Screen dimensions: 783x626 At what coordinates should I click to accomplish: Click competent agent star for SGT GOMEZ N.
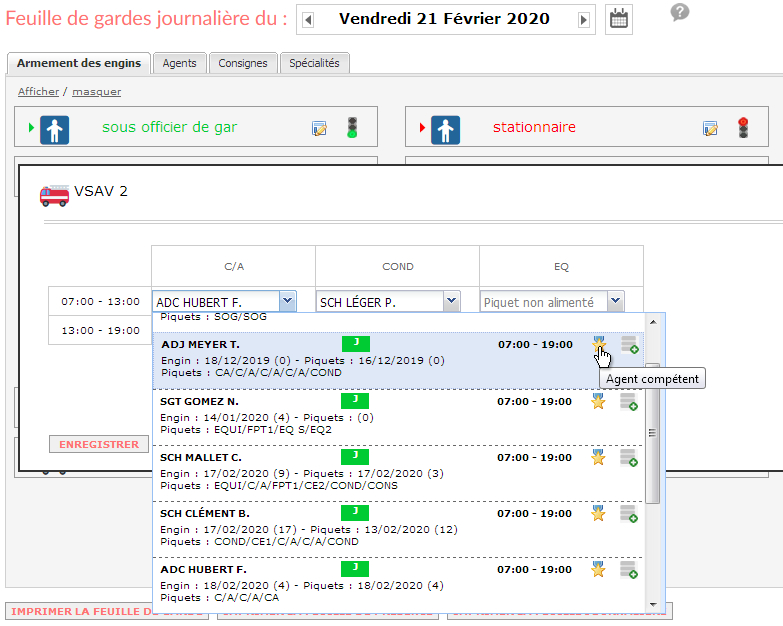click(598, 401)
